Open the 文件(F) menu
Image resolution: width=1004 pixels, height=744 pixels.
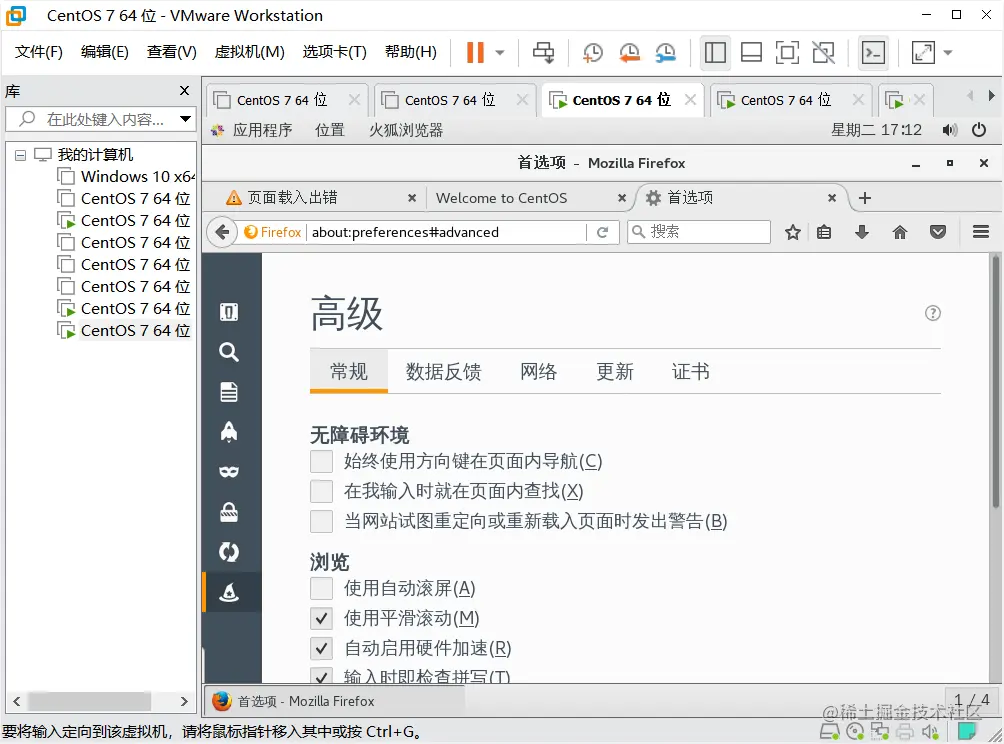(x=38, y=52)
